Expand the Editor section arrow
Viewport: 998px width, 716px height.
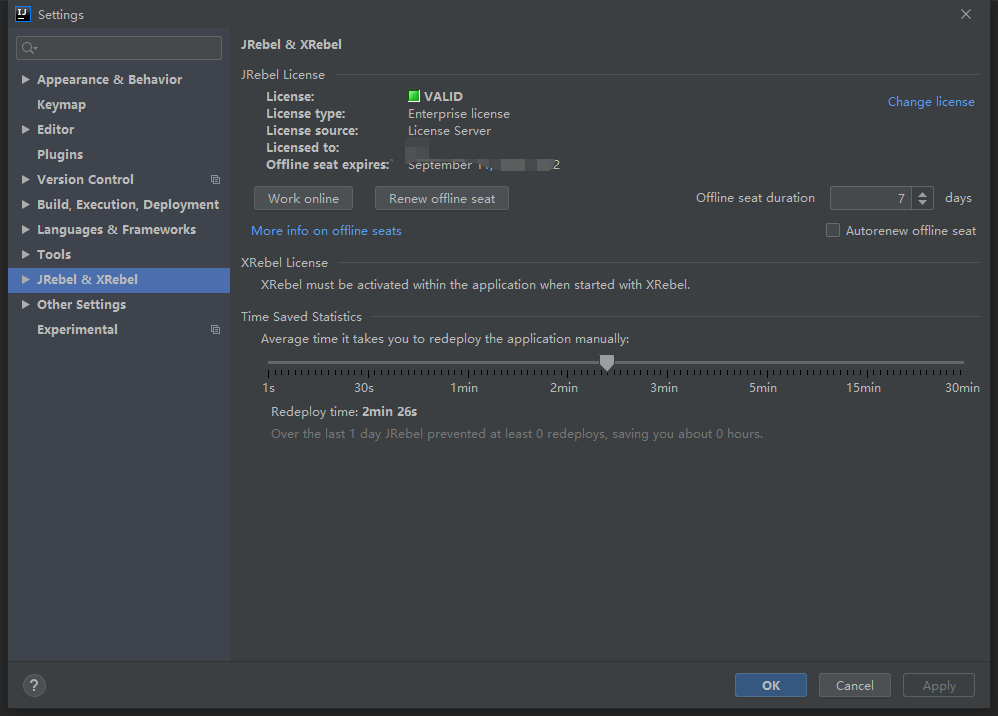pos(25,129)
